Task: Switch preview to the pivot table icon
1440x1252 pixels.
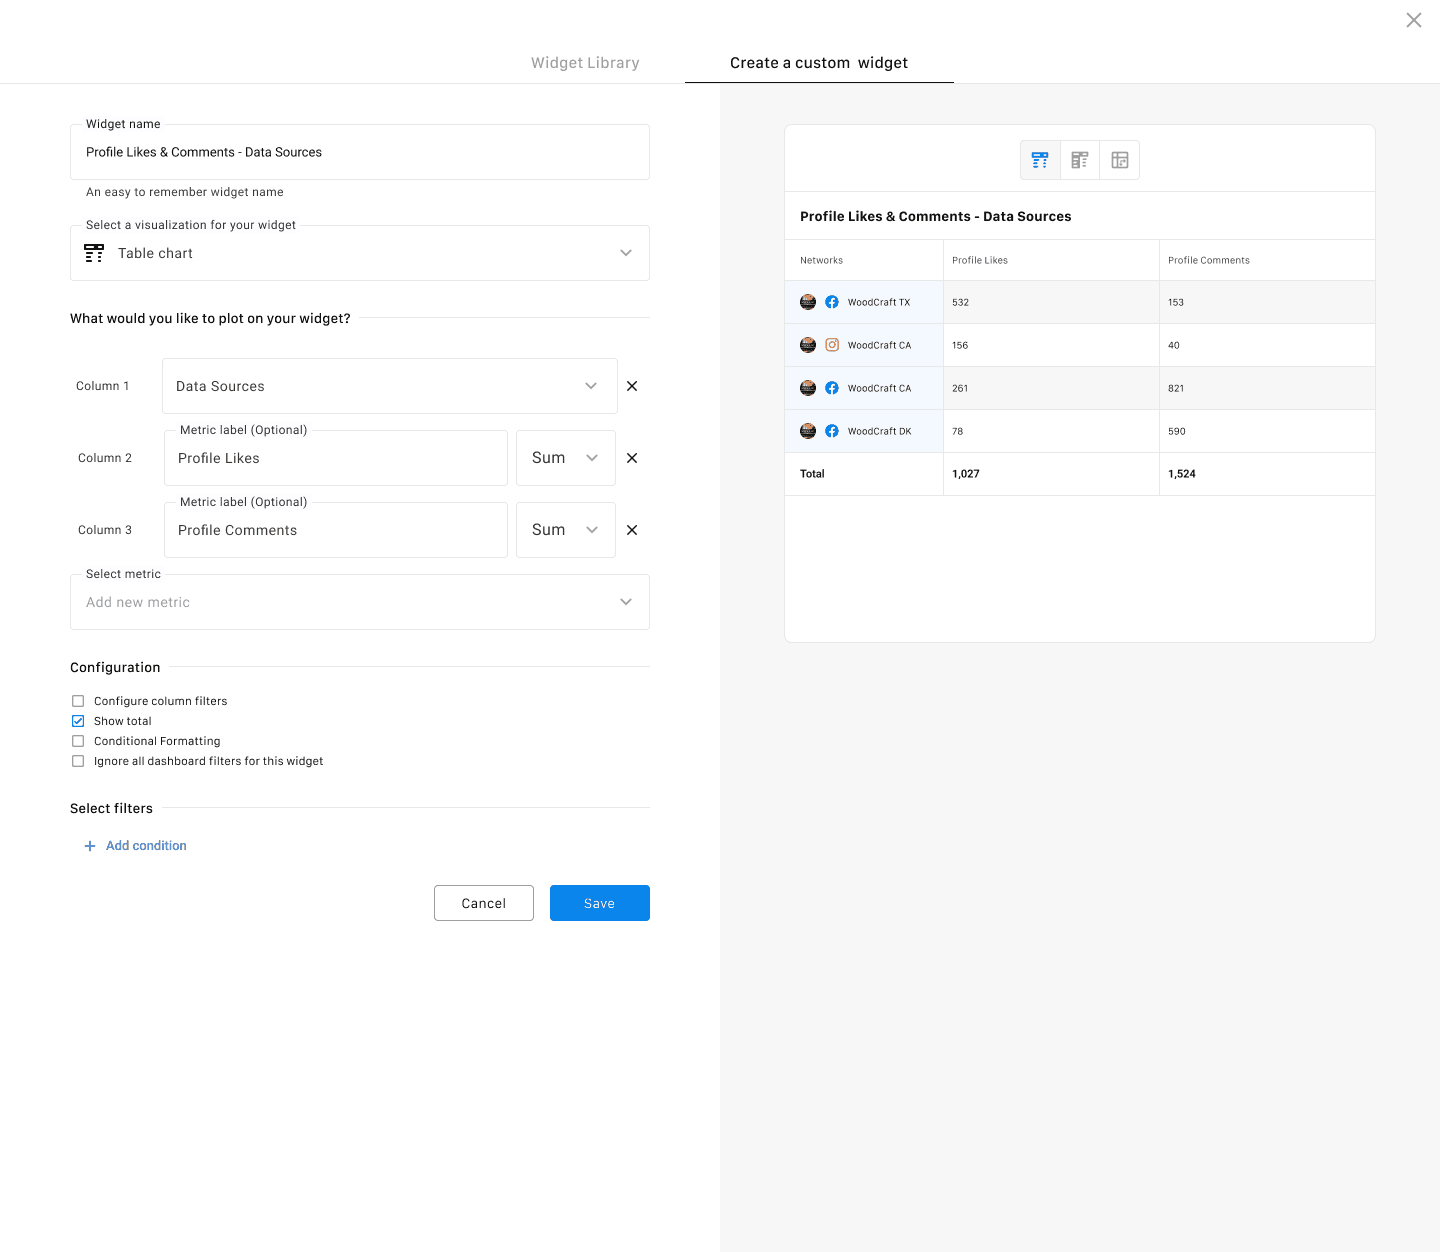Action: point(1120,160)
